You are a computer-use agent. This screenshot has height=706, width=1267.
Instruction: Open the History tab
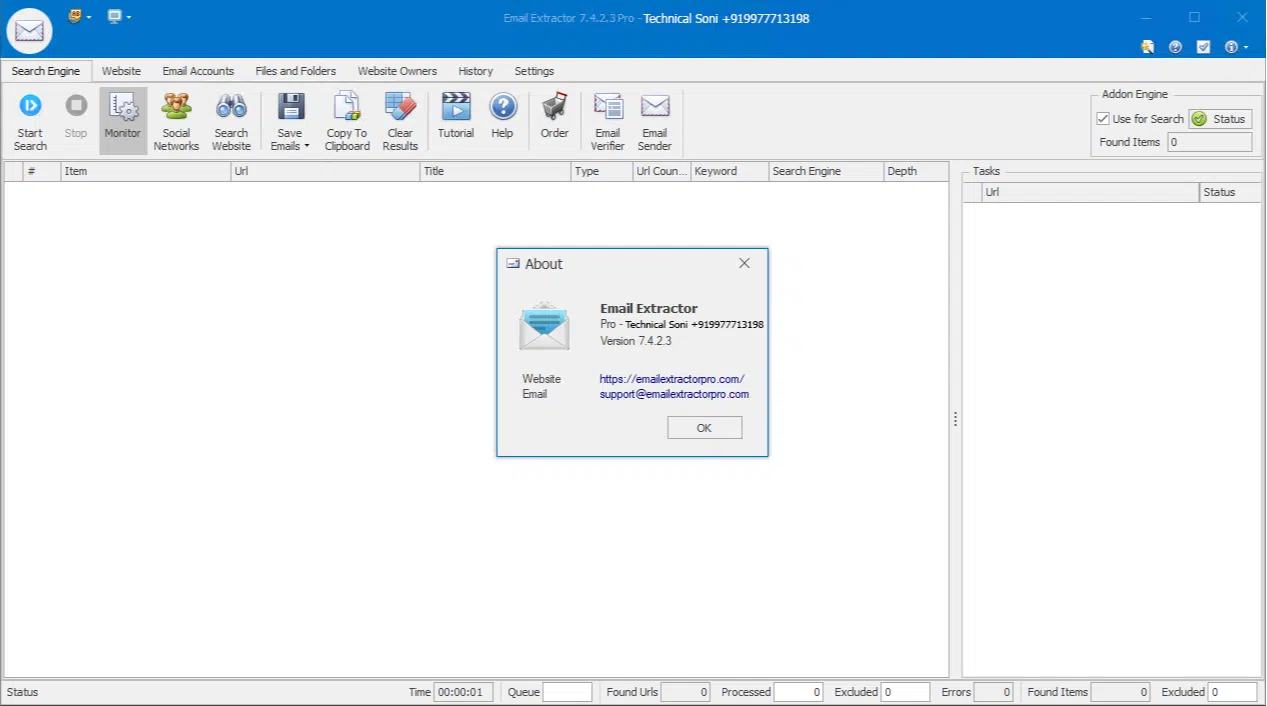coord(475,71)
